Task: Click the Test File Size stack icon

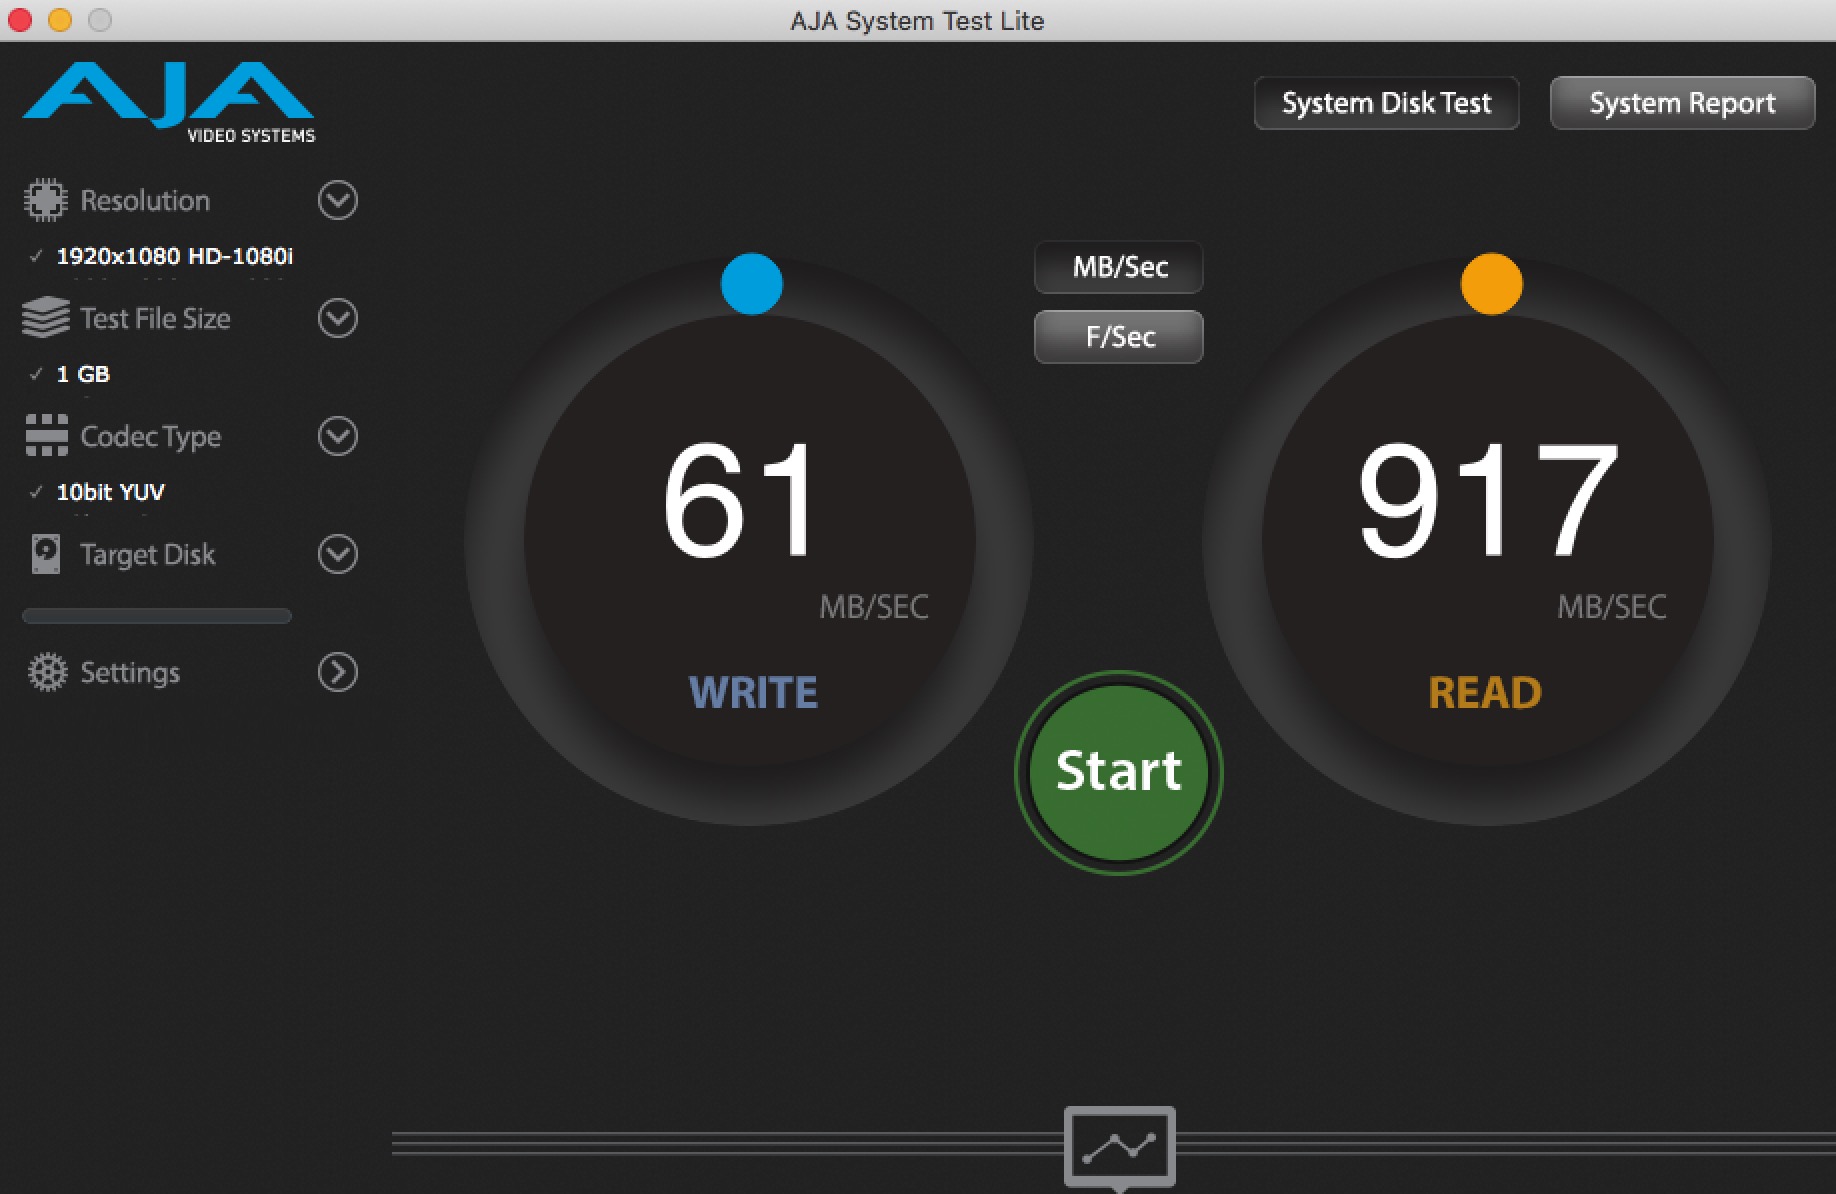Action: [x=45, y=318]
